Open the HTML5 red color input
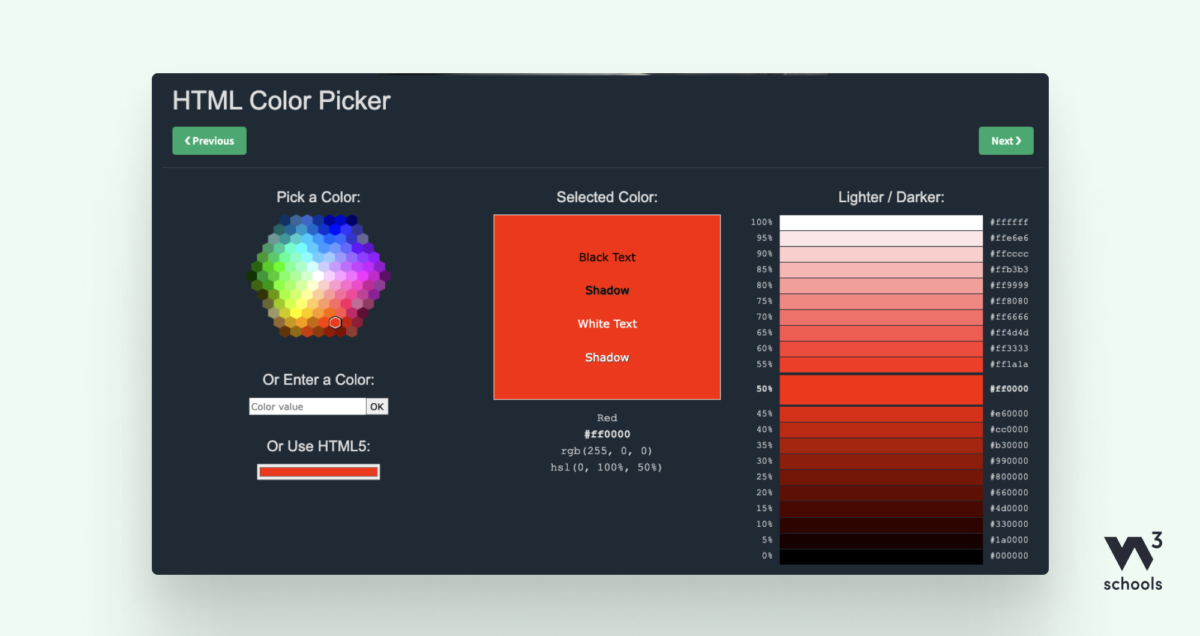This screenshot has height=636, width=1200. [318, 472]
